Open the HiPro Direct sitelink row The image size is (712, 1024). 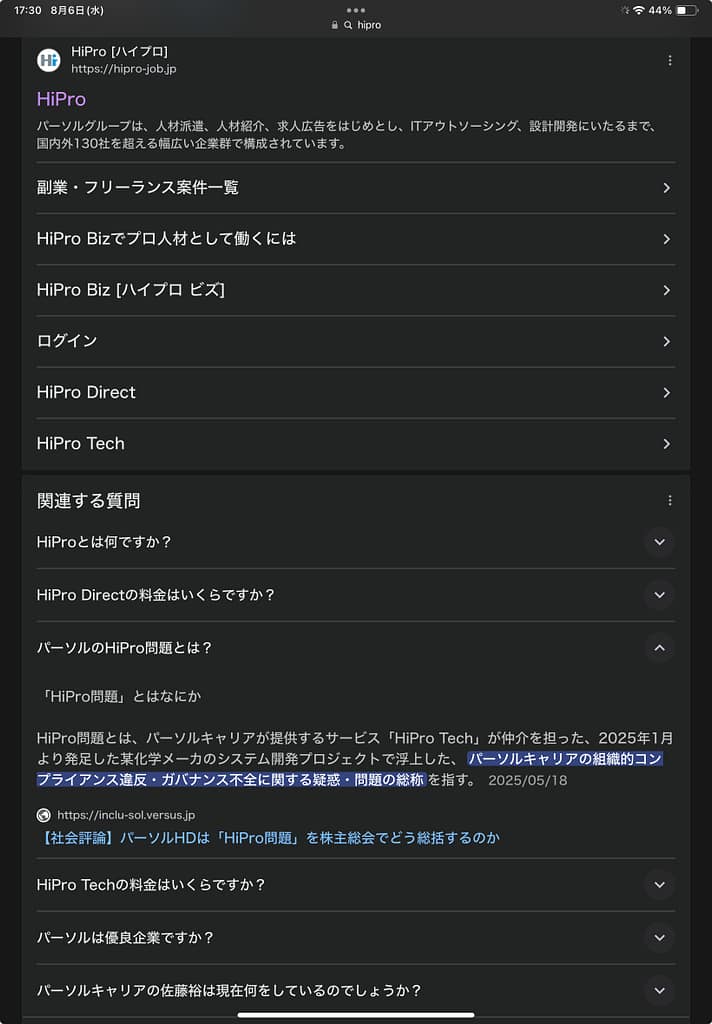click(355, 392)
